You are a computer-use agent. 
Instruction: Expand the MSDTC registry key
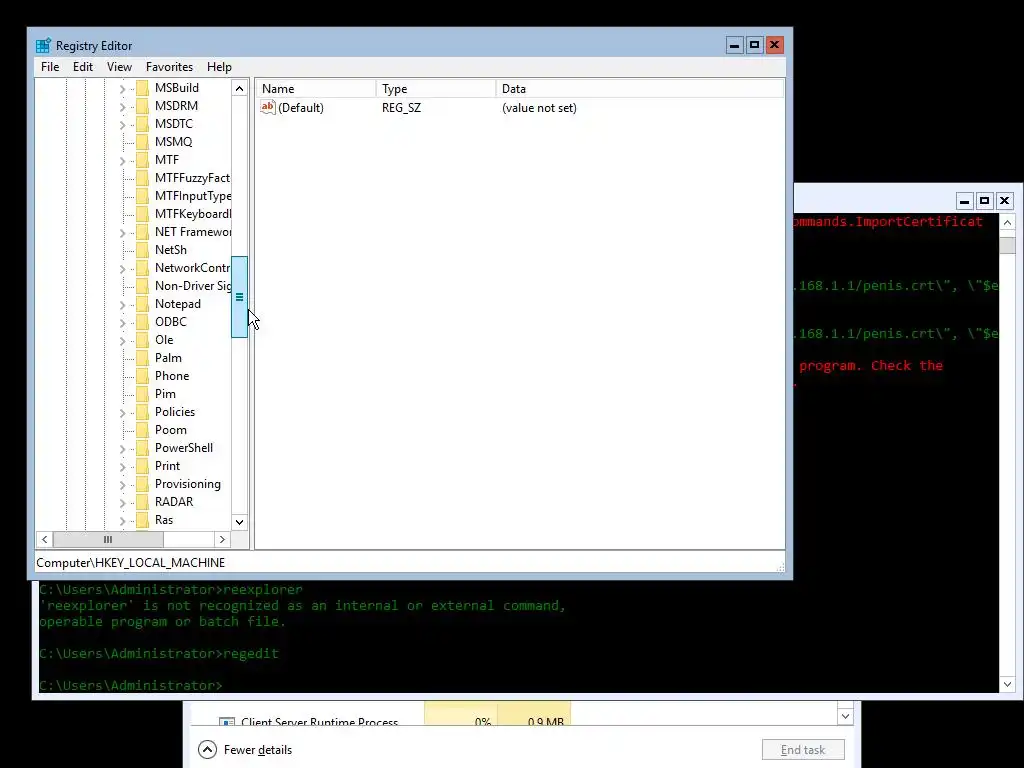122,125
